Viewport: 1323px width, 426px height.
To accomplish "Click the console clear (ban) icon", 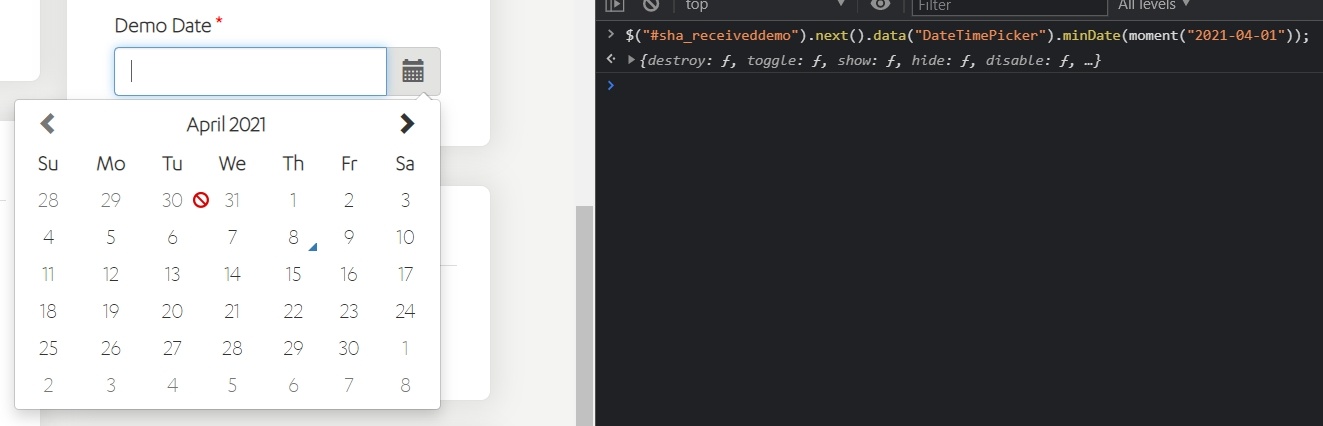I will (x=651, y=6).
